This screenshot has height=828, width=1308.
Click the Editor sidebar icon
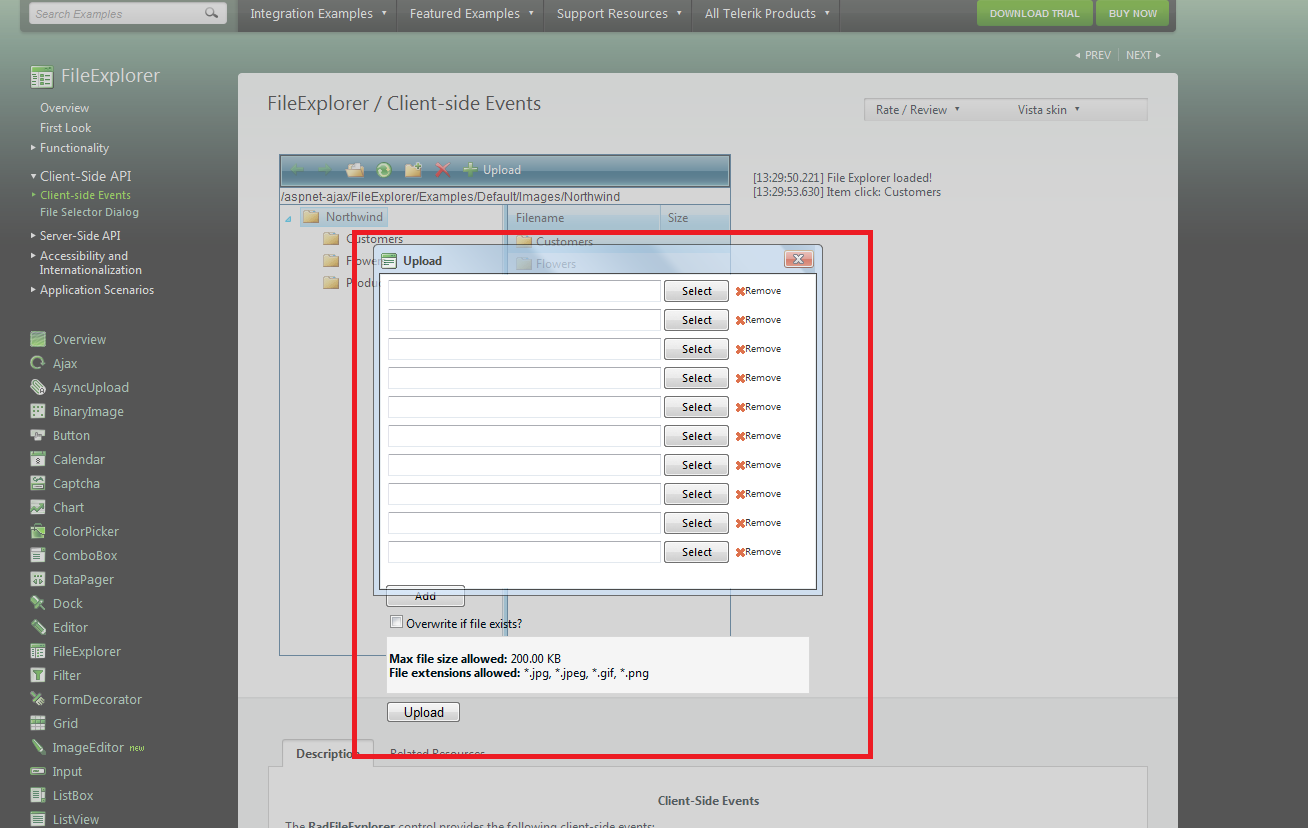click(x=38, y=627)
